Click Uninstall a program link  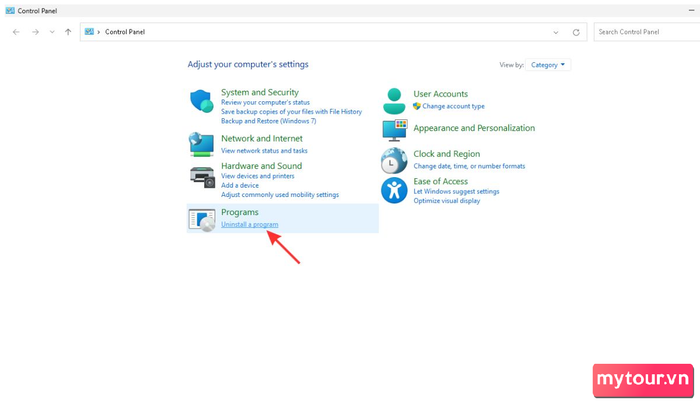pos(250,225)
